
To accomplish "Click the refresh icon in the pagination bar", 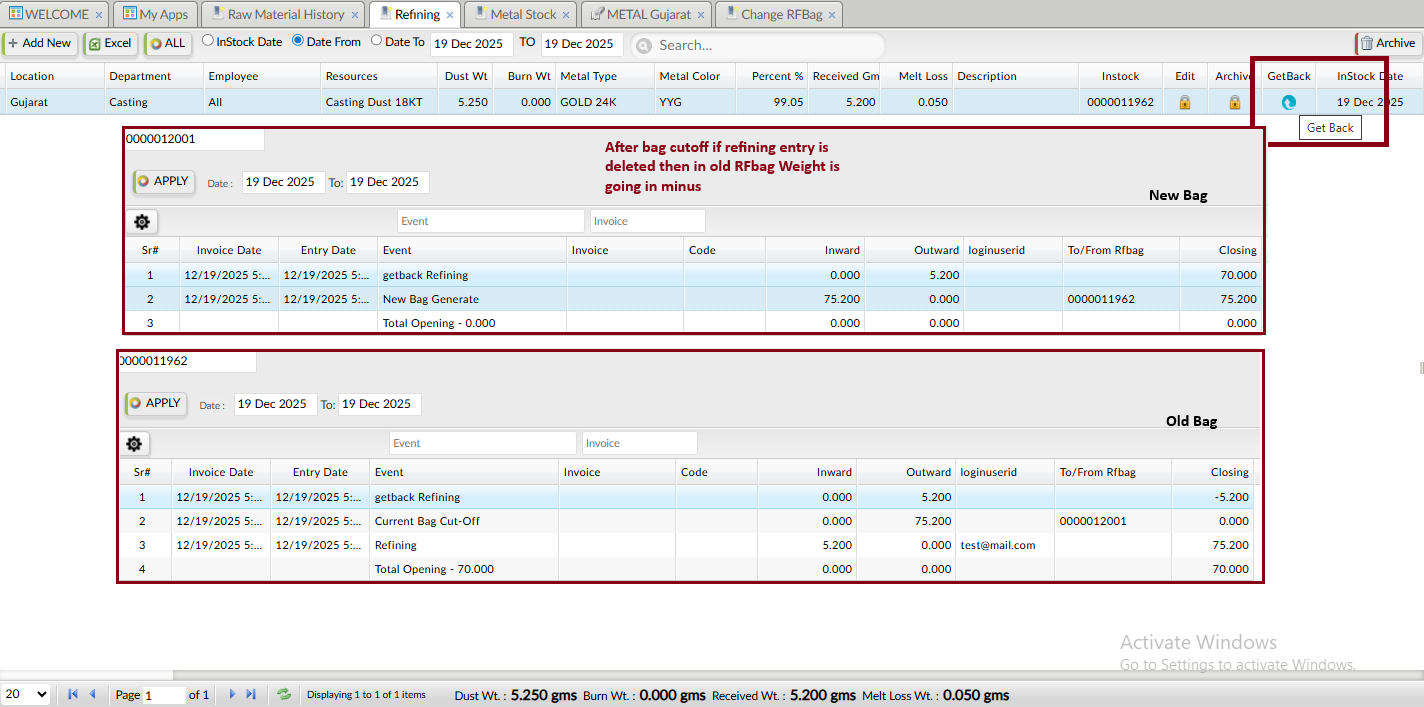I will [x=284, y=694].
